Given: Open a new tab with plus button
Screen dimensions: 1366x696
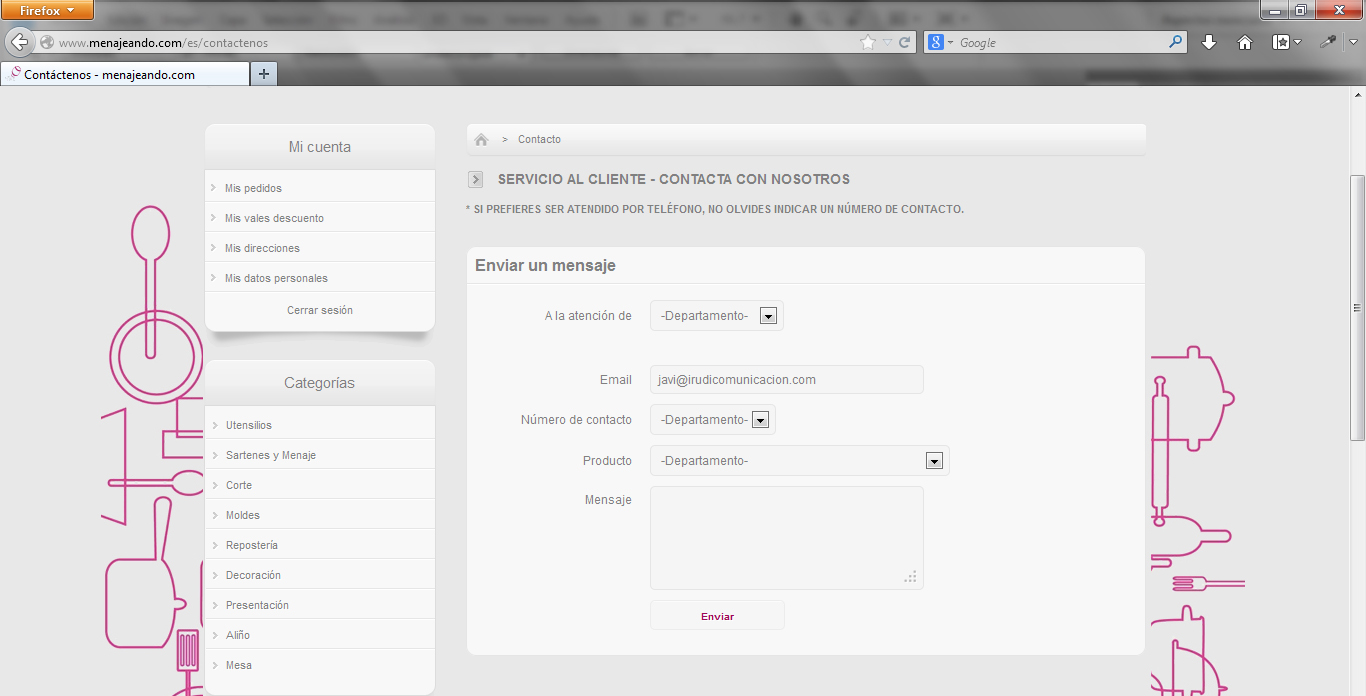Looking at the screenshot, I should 264,74.
